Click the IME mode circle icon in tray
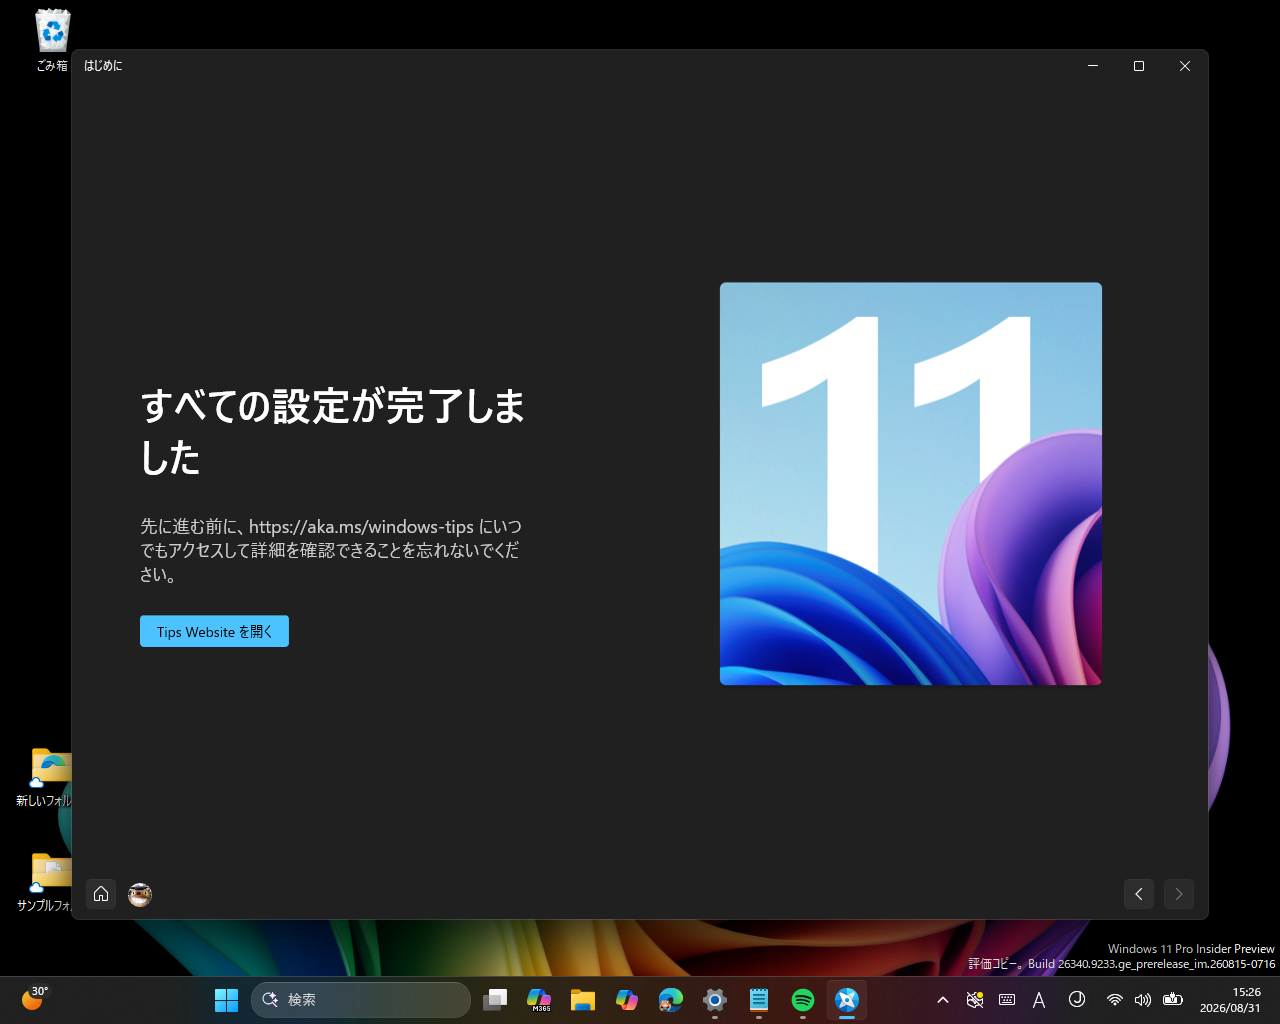The height and width of the screenshot is (1024, 1280). coord(1077,999)
